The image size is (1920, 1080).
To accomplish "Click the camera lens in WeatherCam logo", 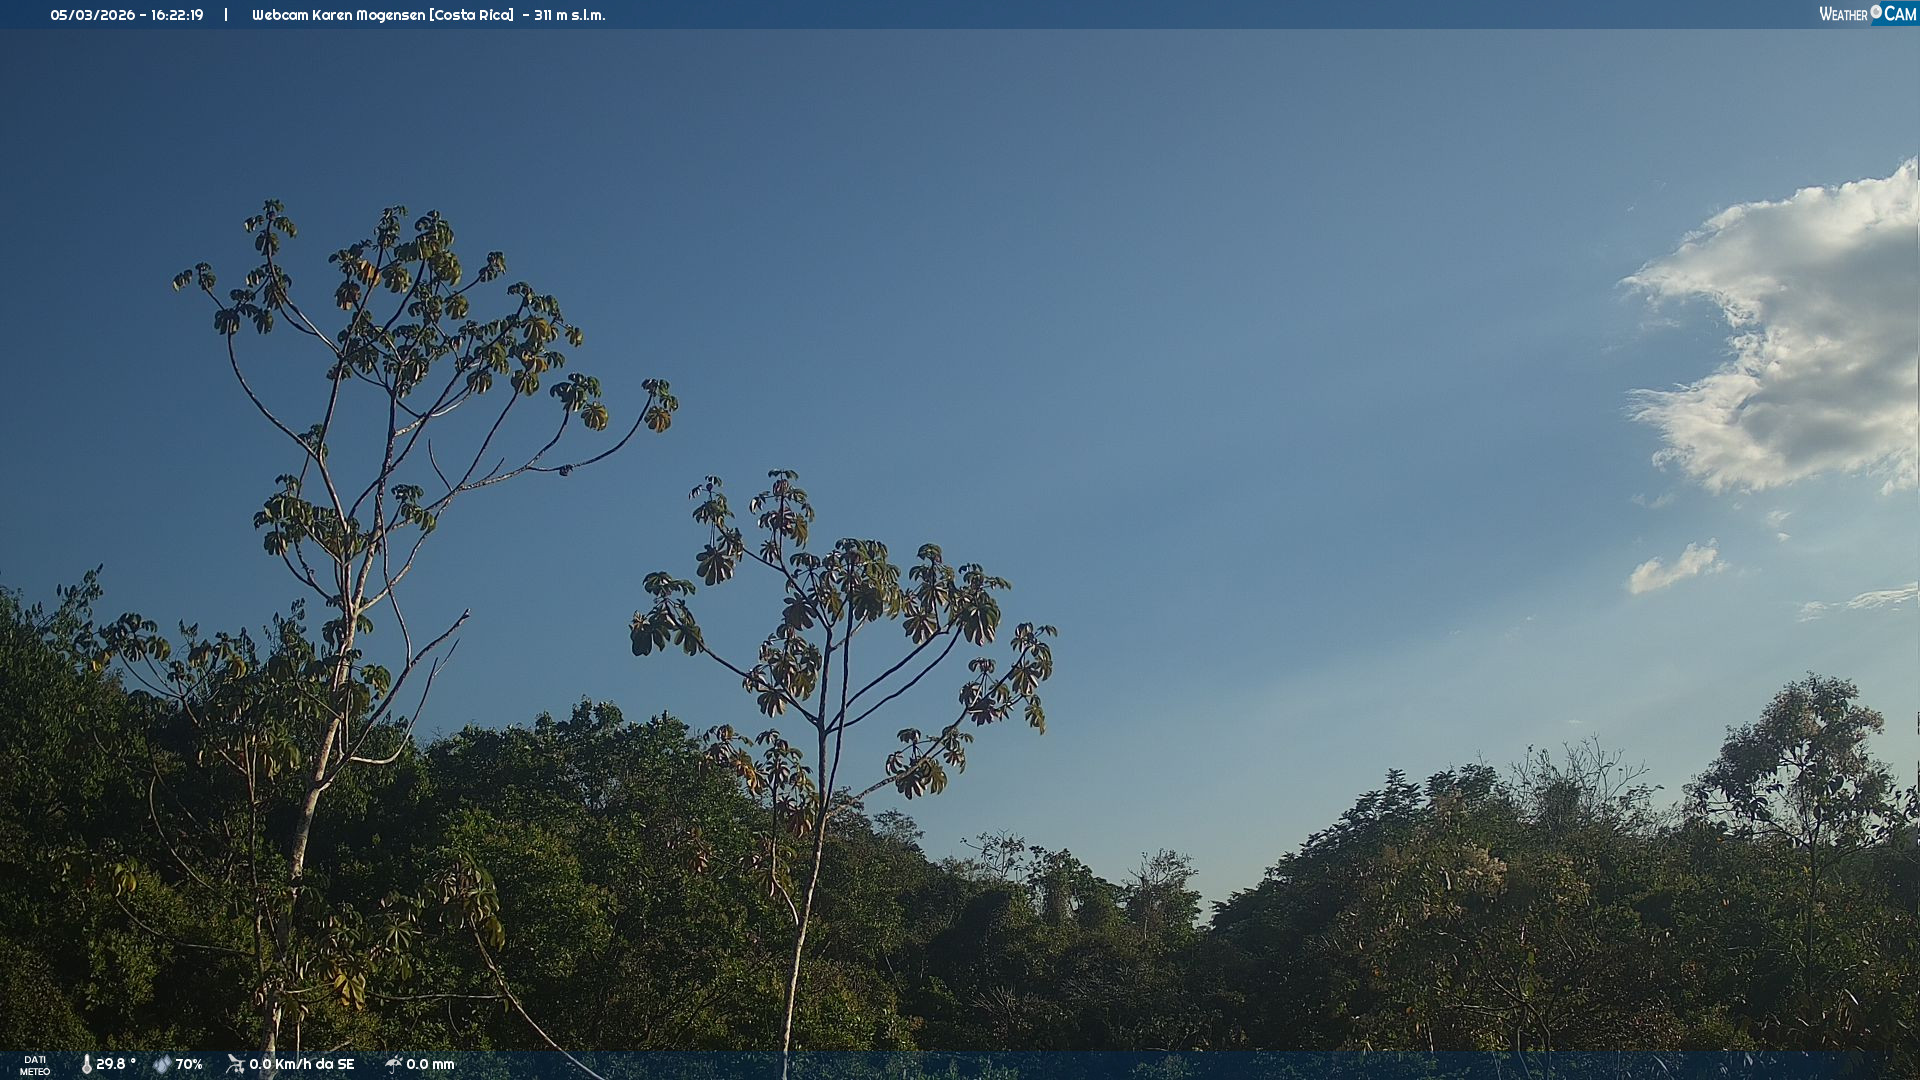I will (1876, 12).
